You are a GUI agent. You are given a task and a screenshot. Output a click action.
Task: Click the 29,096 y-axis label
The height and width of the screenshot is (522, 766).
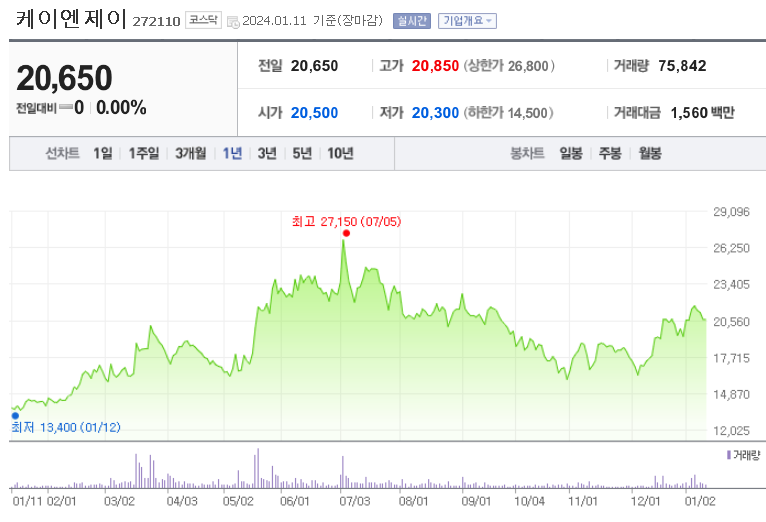[731, 212]
